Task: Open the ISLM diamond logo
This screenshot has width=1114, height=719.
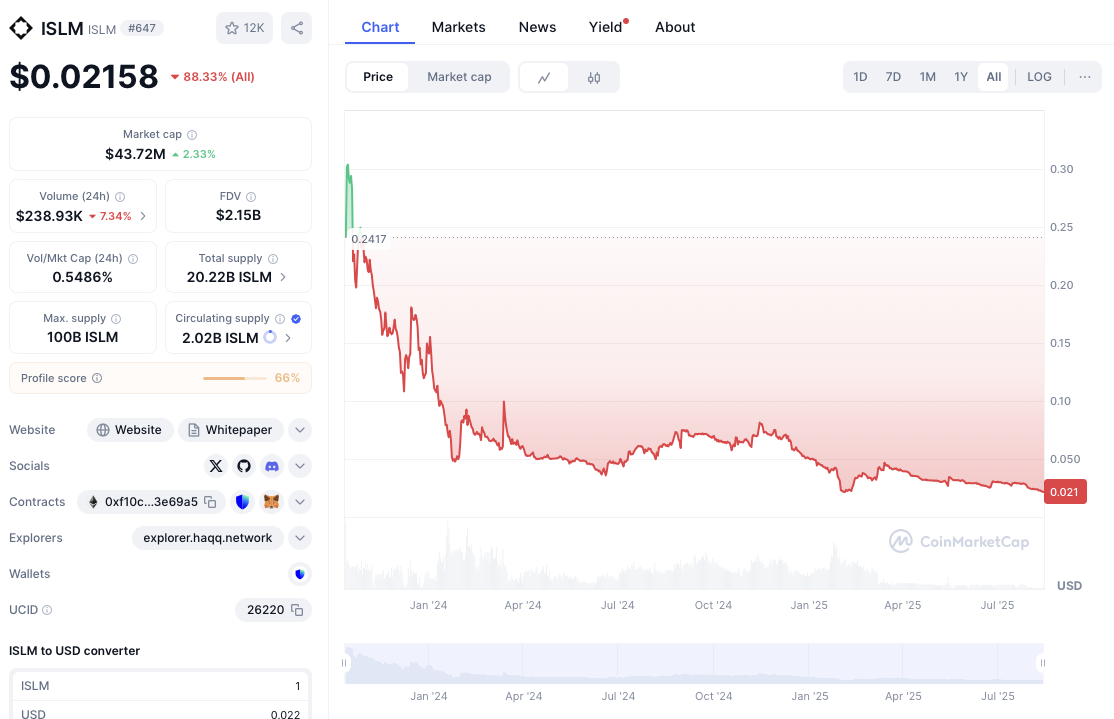Action: 21,28
